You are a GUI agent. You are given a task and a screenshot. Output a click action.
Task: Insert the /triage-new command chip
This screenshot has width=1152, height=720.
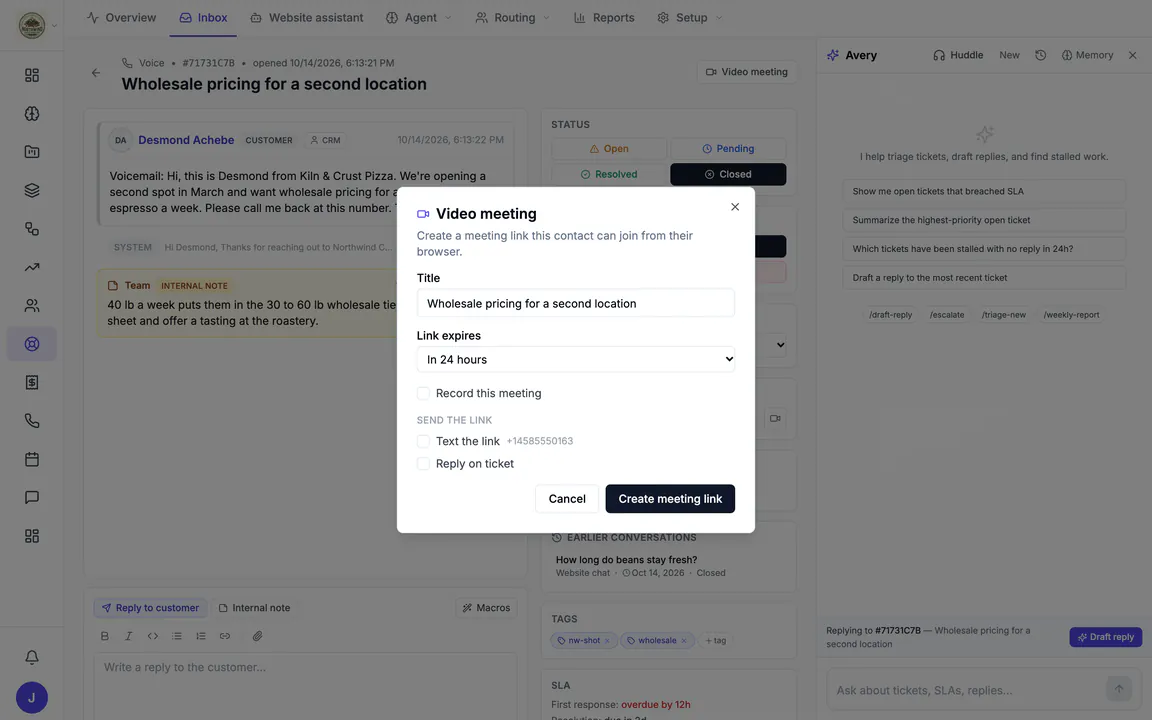[x=1004, y=314]
